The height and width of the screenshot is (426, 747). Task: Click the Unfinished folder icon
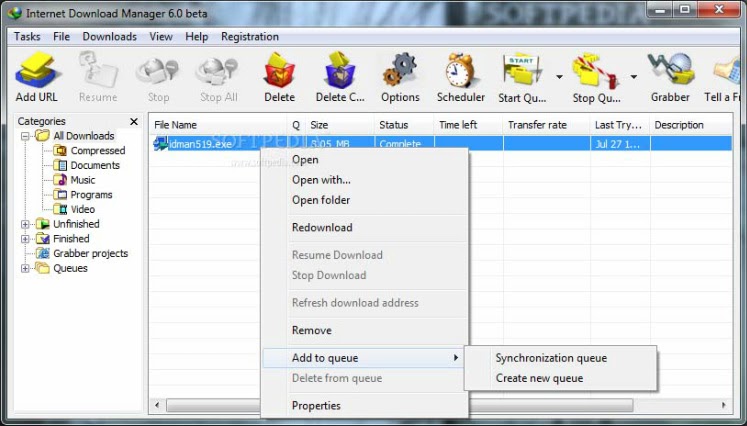click(43, 224)
